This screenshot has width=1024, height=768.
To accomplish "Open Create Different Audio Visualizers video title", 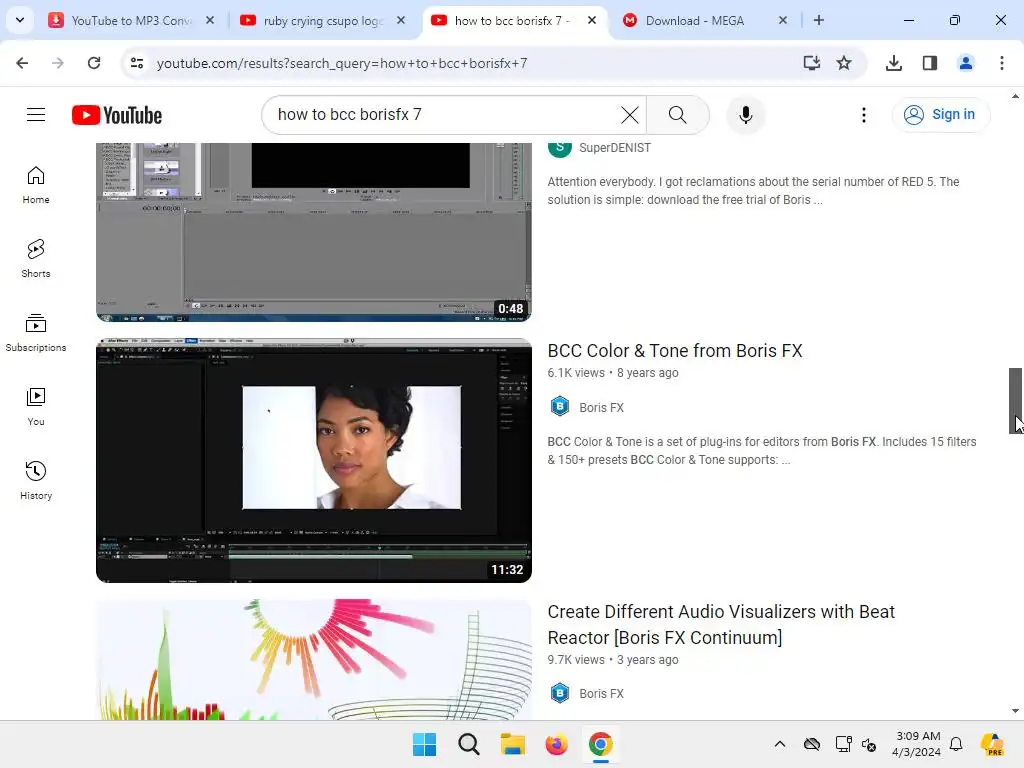I will (720, 624).
